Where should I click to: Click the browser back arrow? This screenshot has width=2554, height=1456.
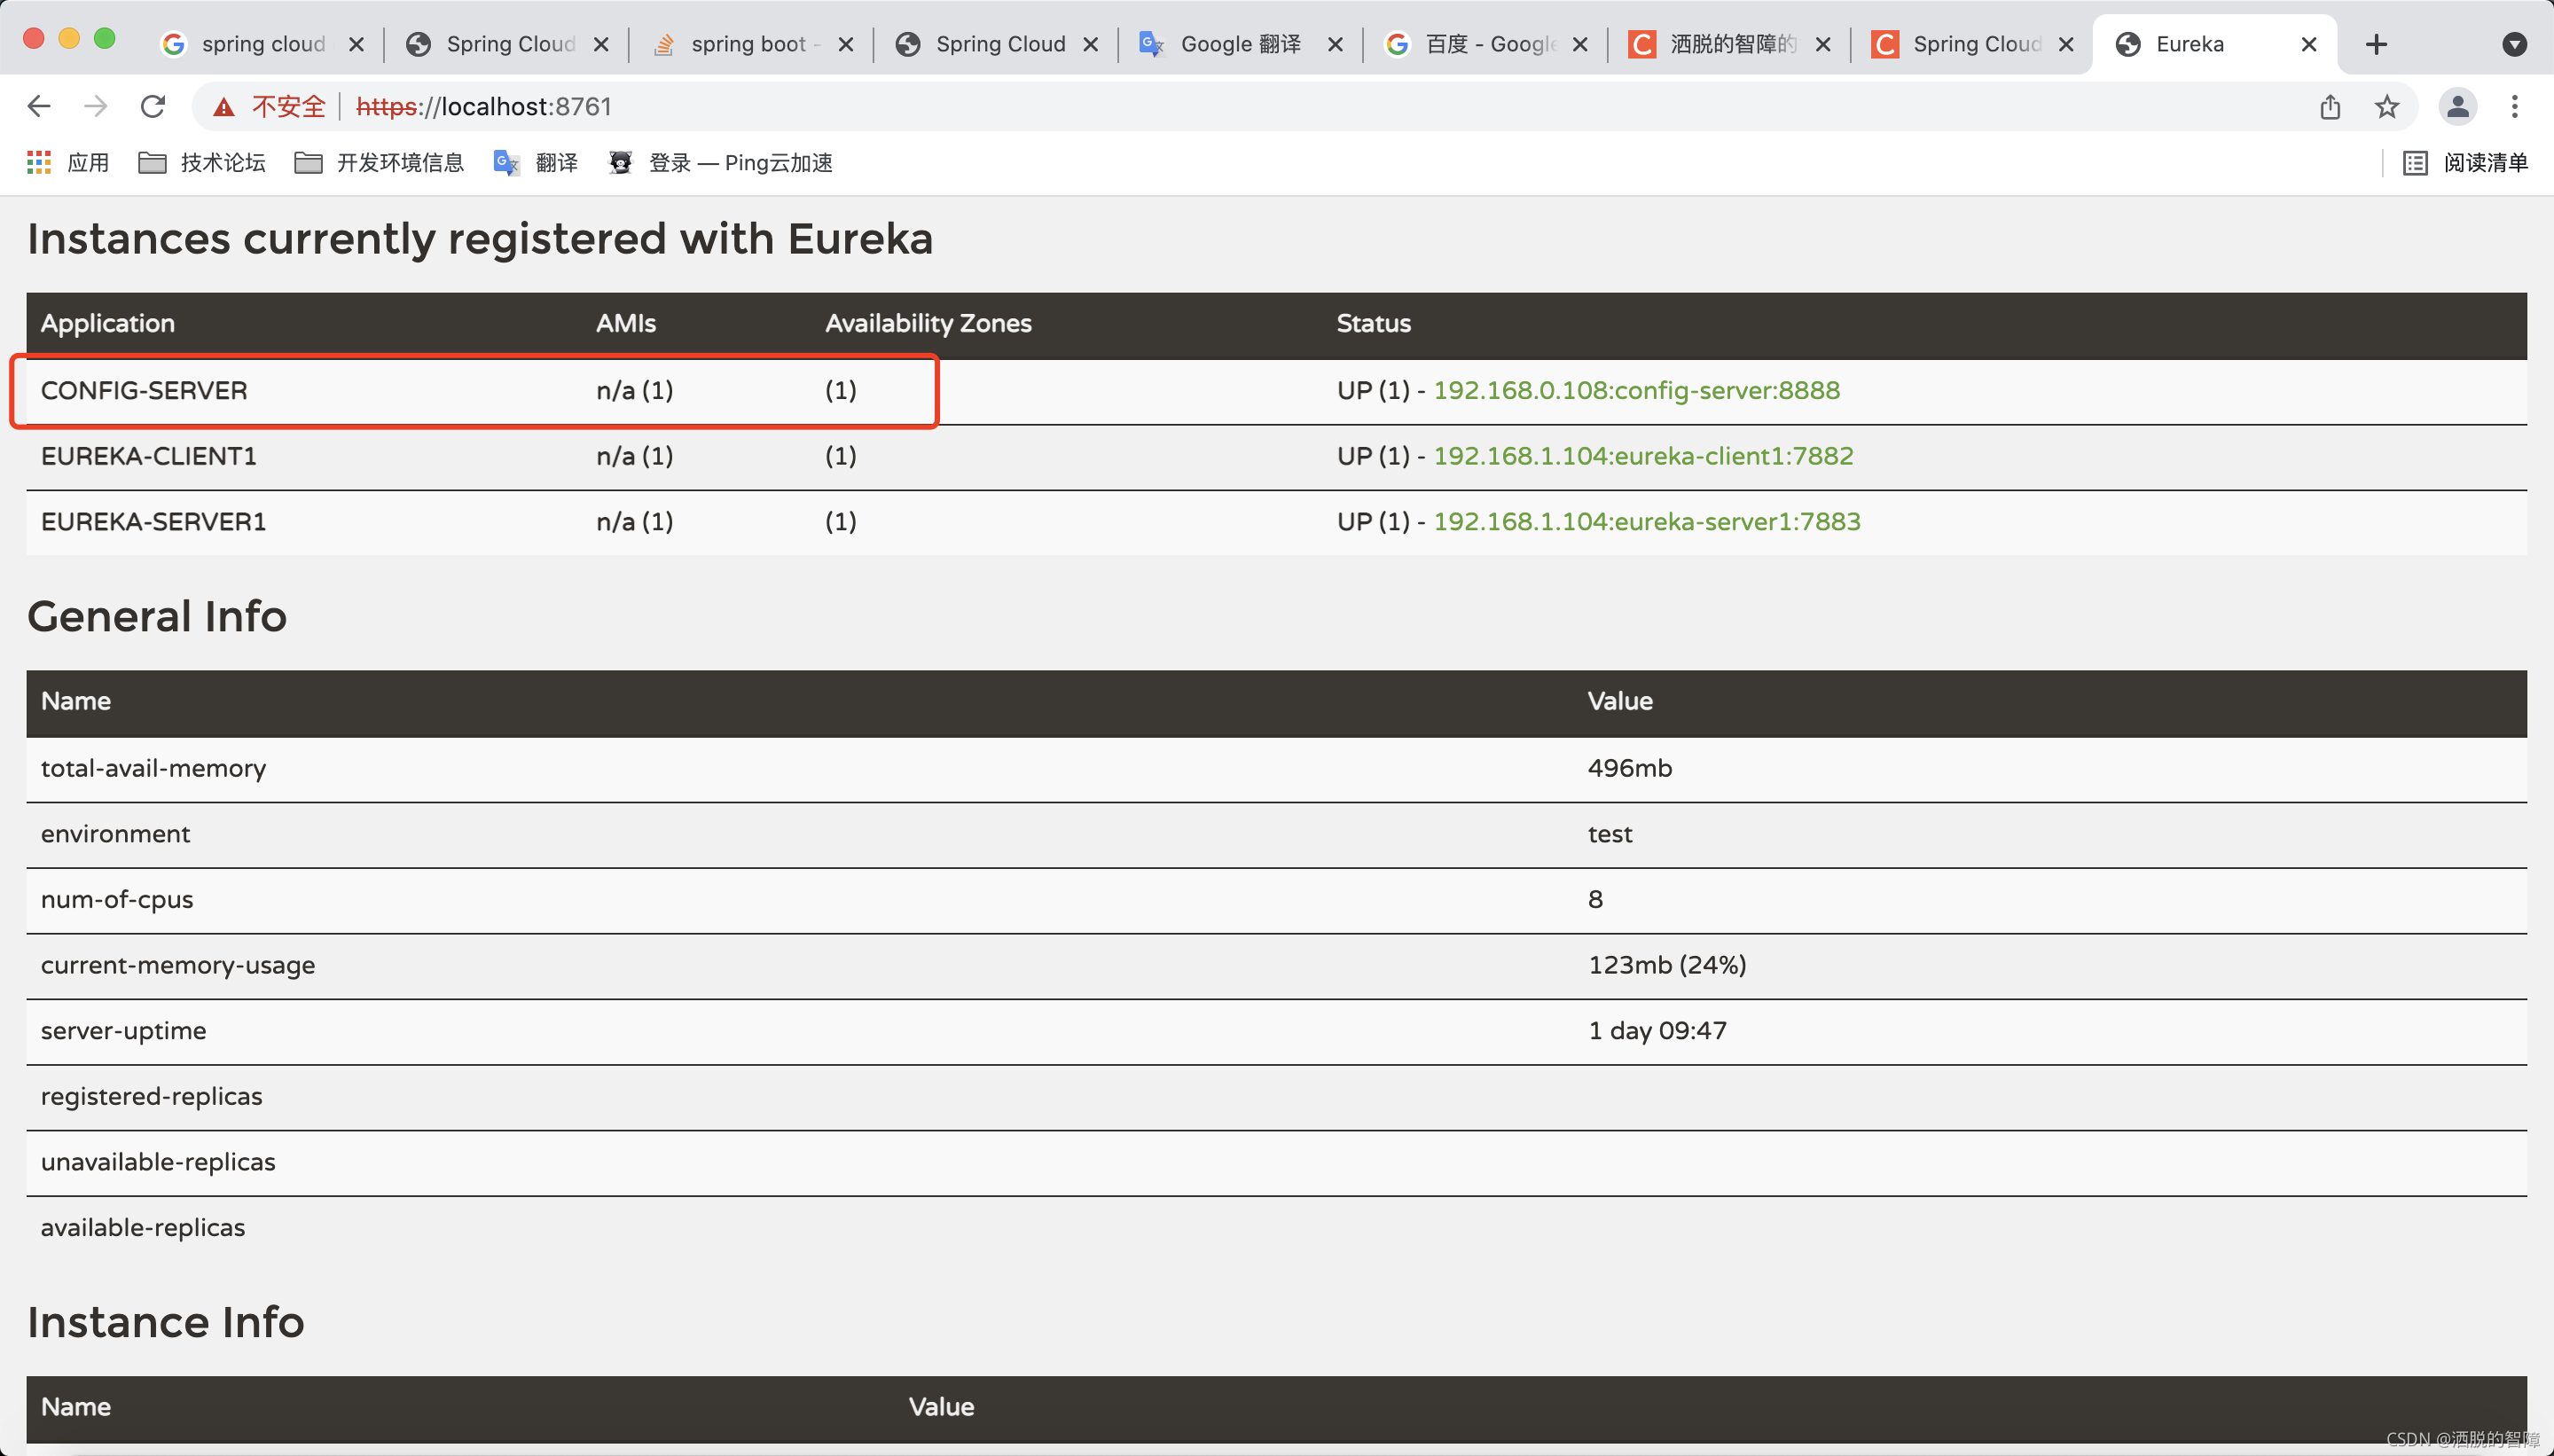[39, 106]
